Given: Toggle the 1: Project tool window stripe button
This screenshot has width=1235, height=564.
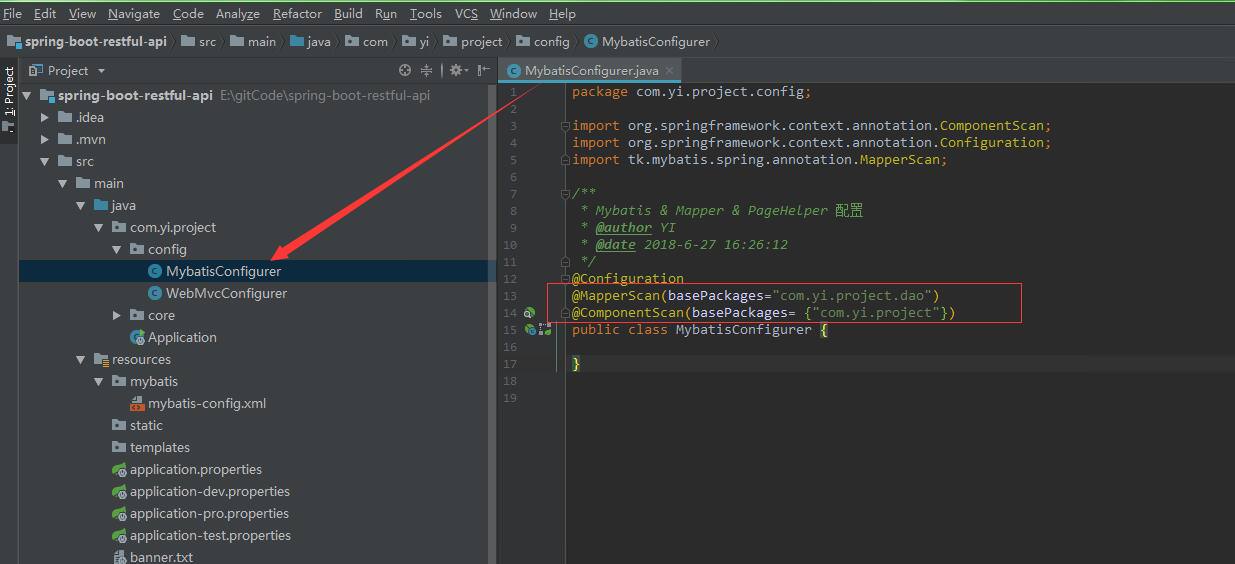Looking at the screenshot, I should tap(9, 102).
